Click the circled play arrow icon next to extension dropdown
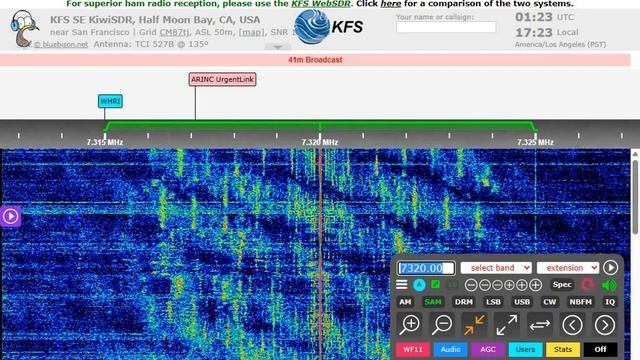640x360 pixels. pyautogui.click(x=610, y=268)
